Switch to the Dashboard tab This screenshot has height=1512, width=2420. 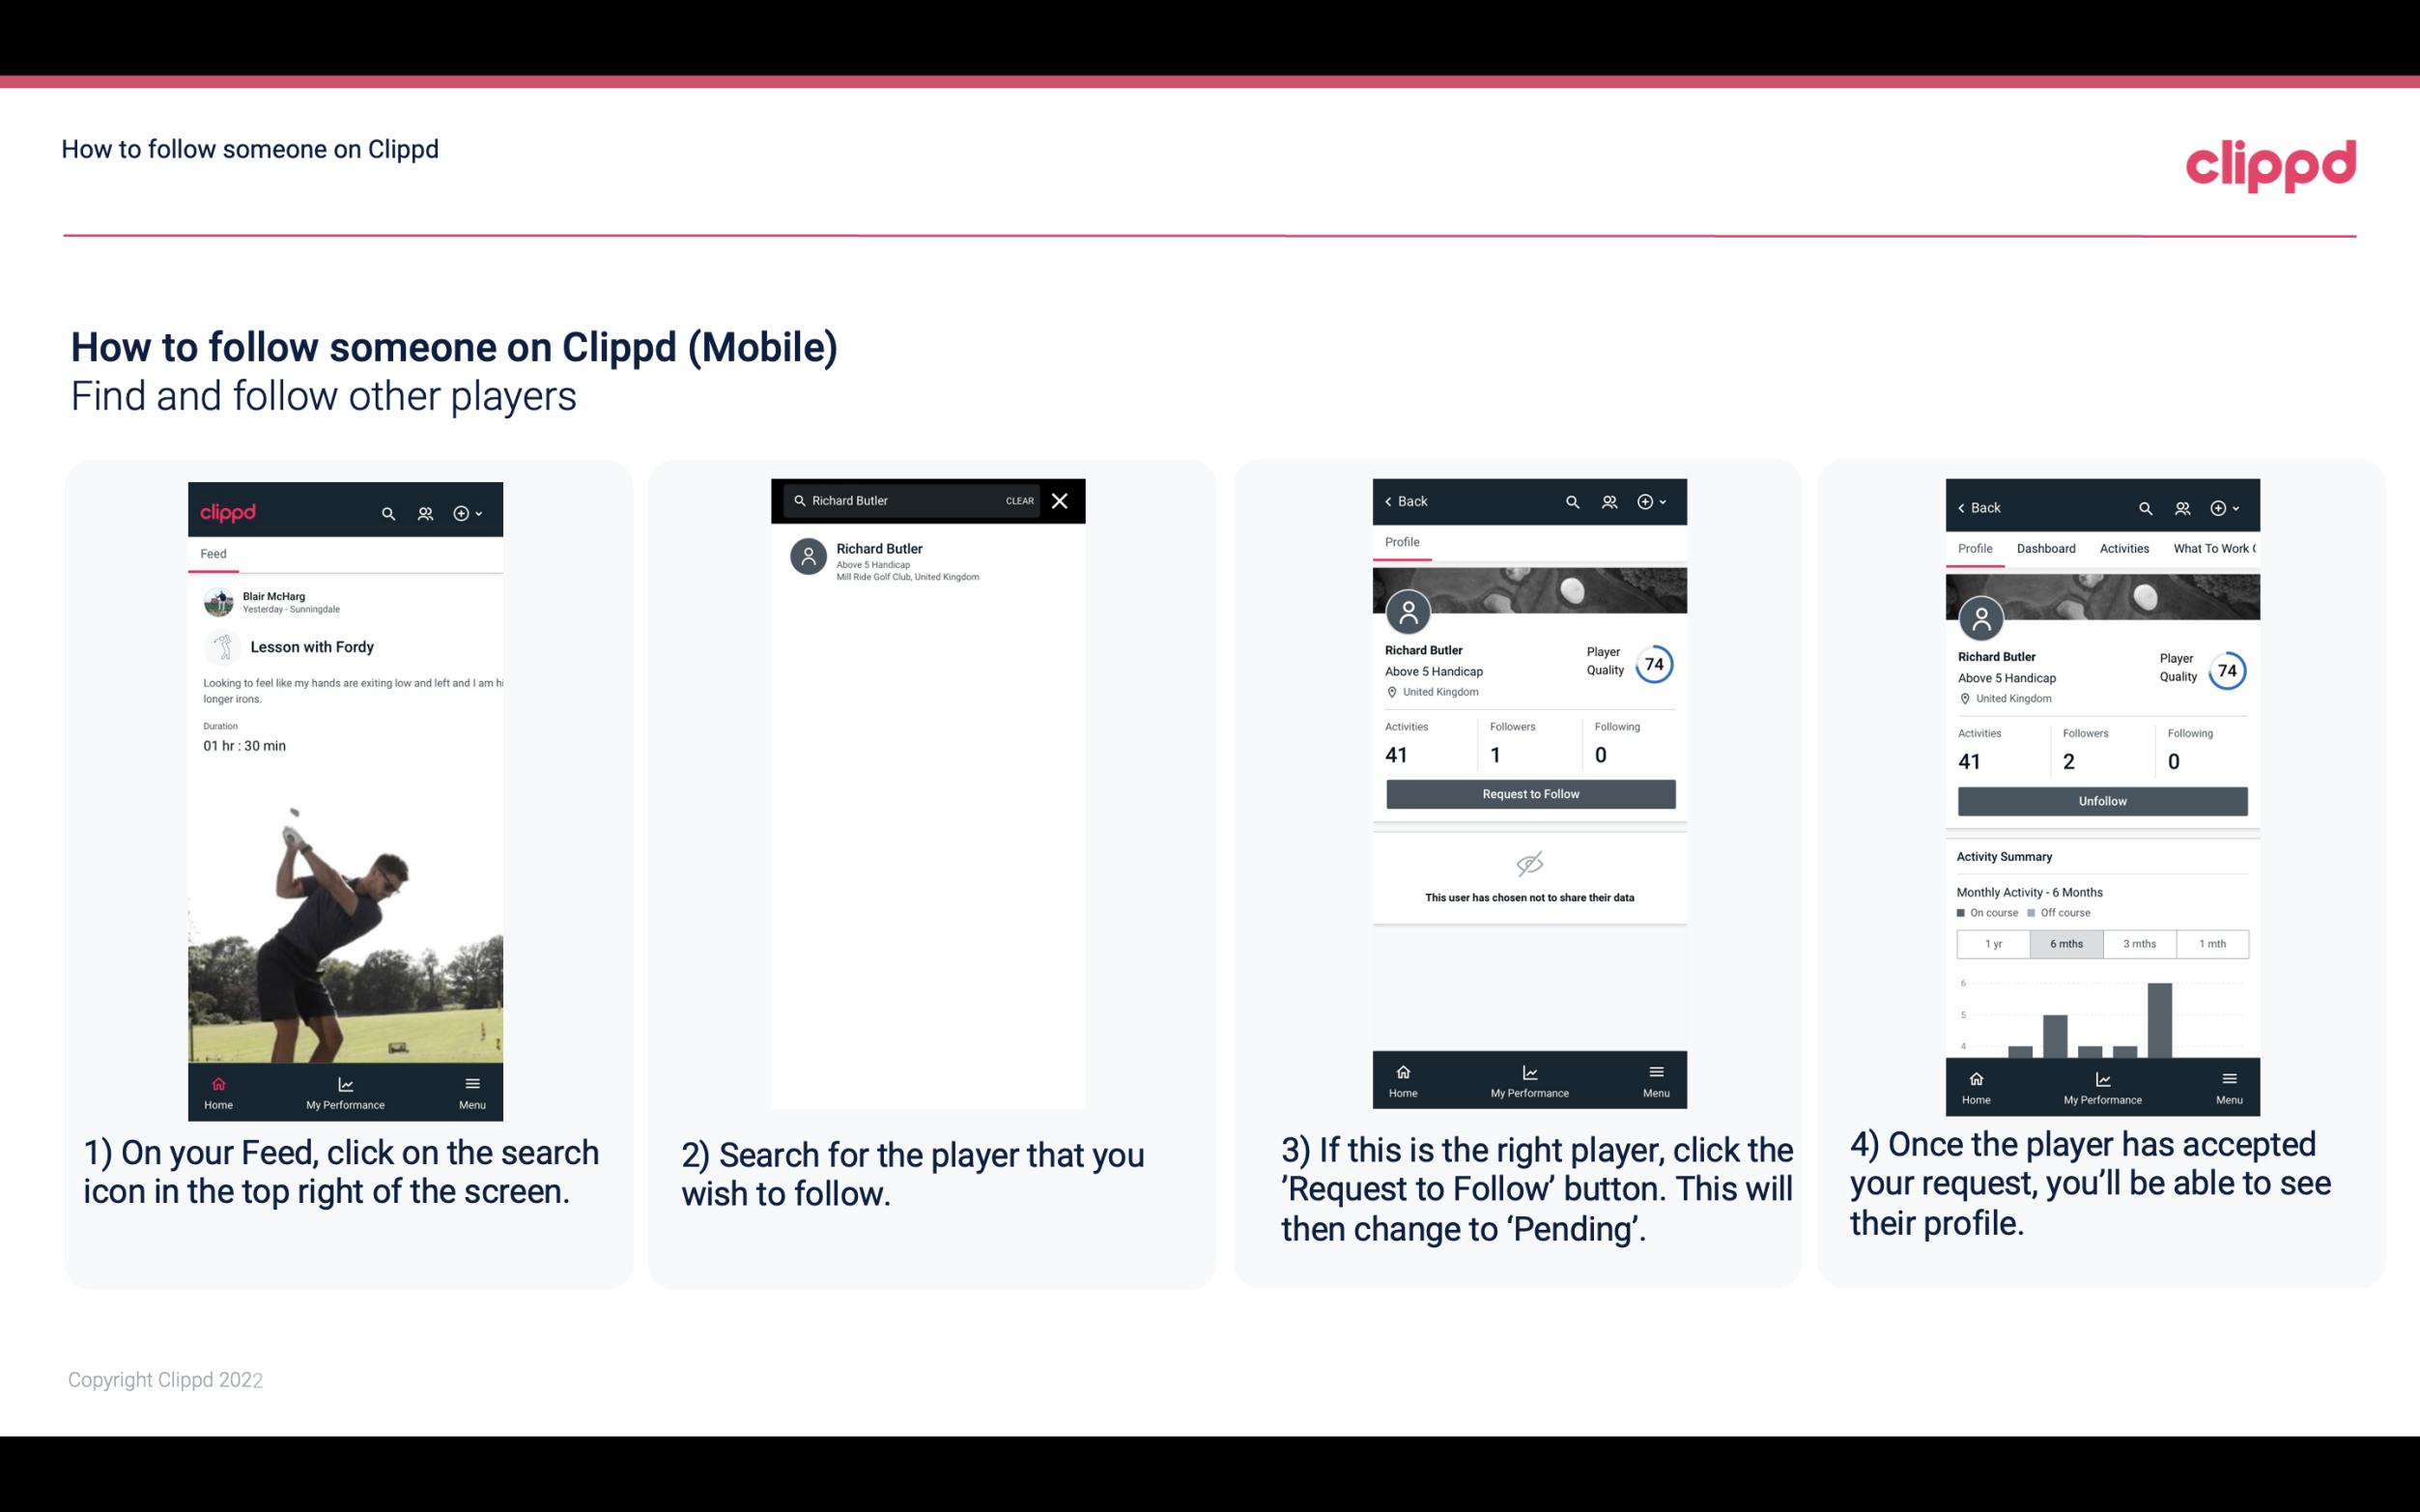coord(2047,549)
